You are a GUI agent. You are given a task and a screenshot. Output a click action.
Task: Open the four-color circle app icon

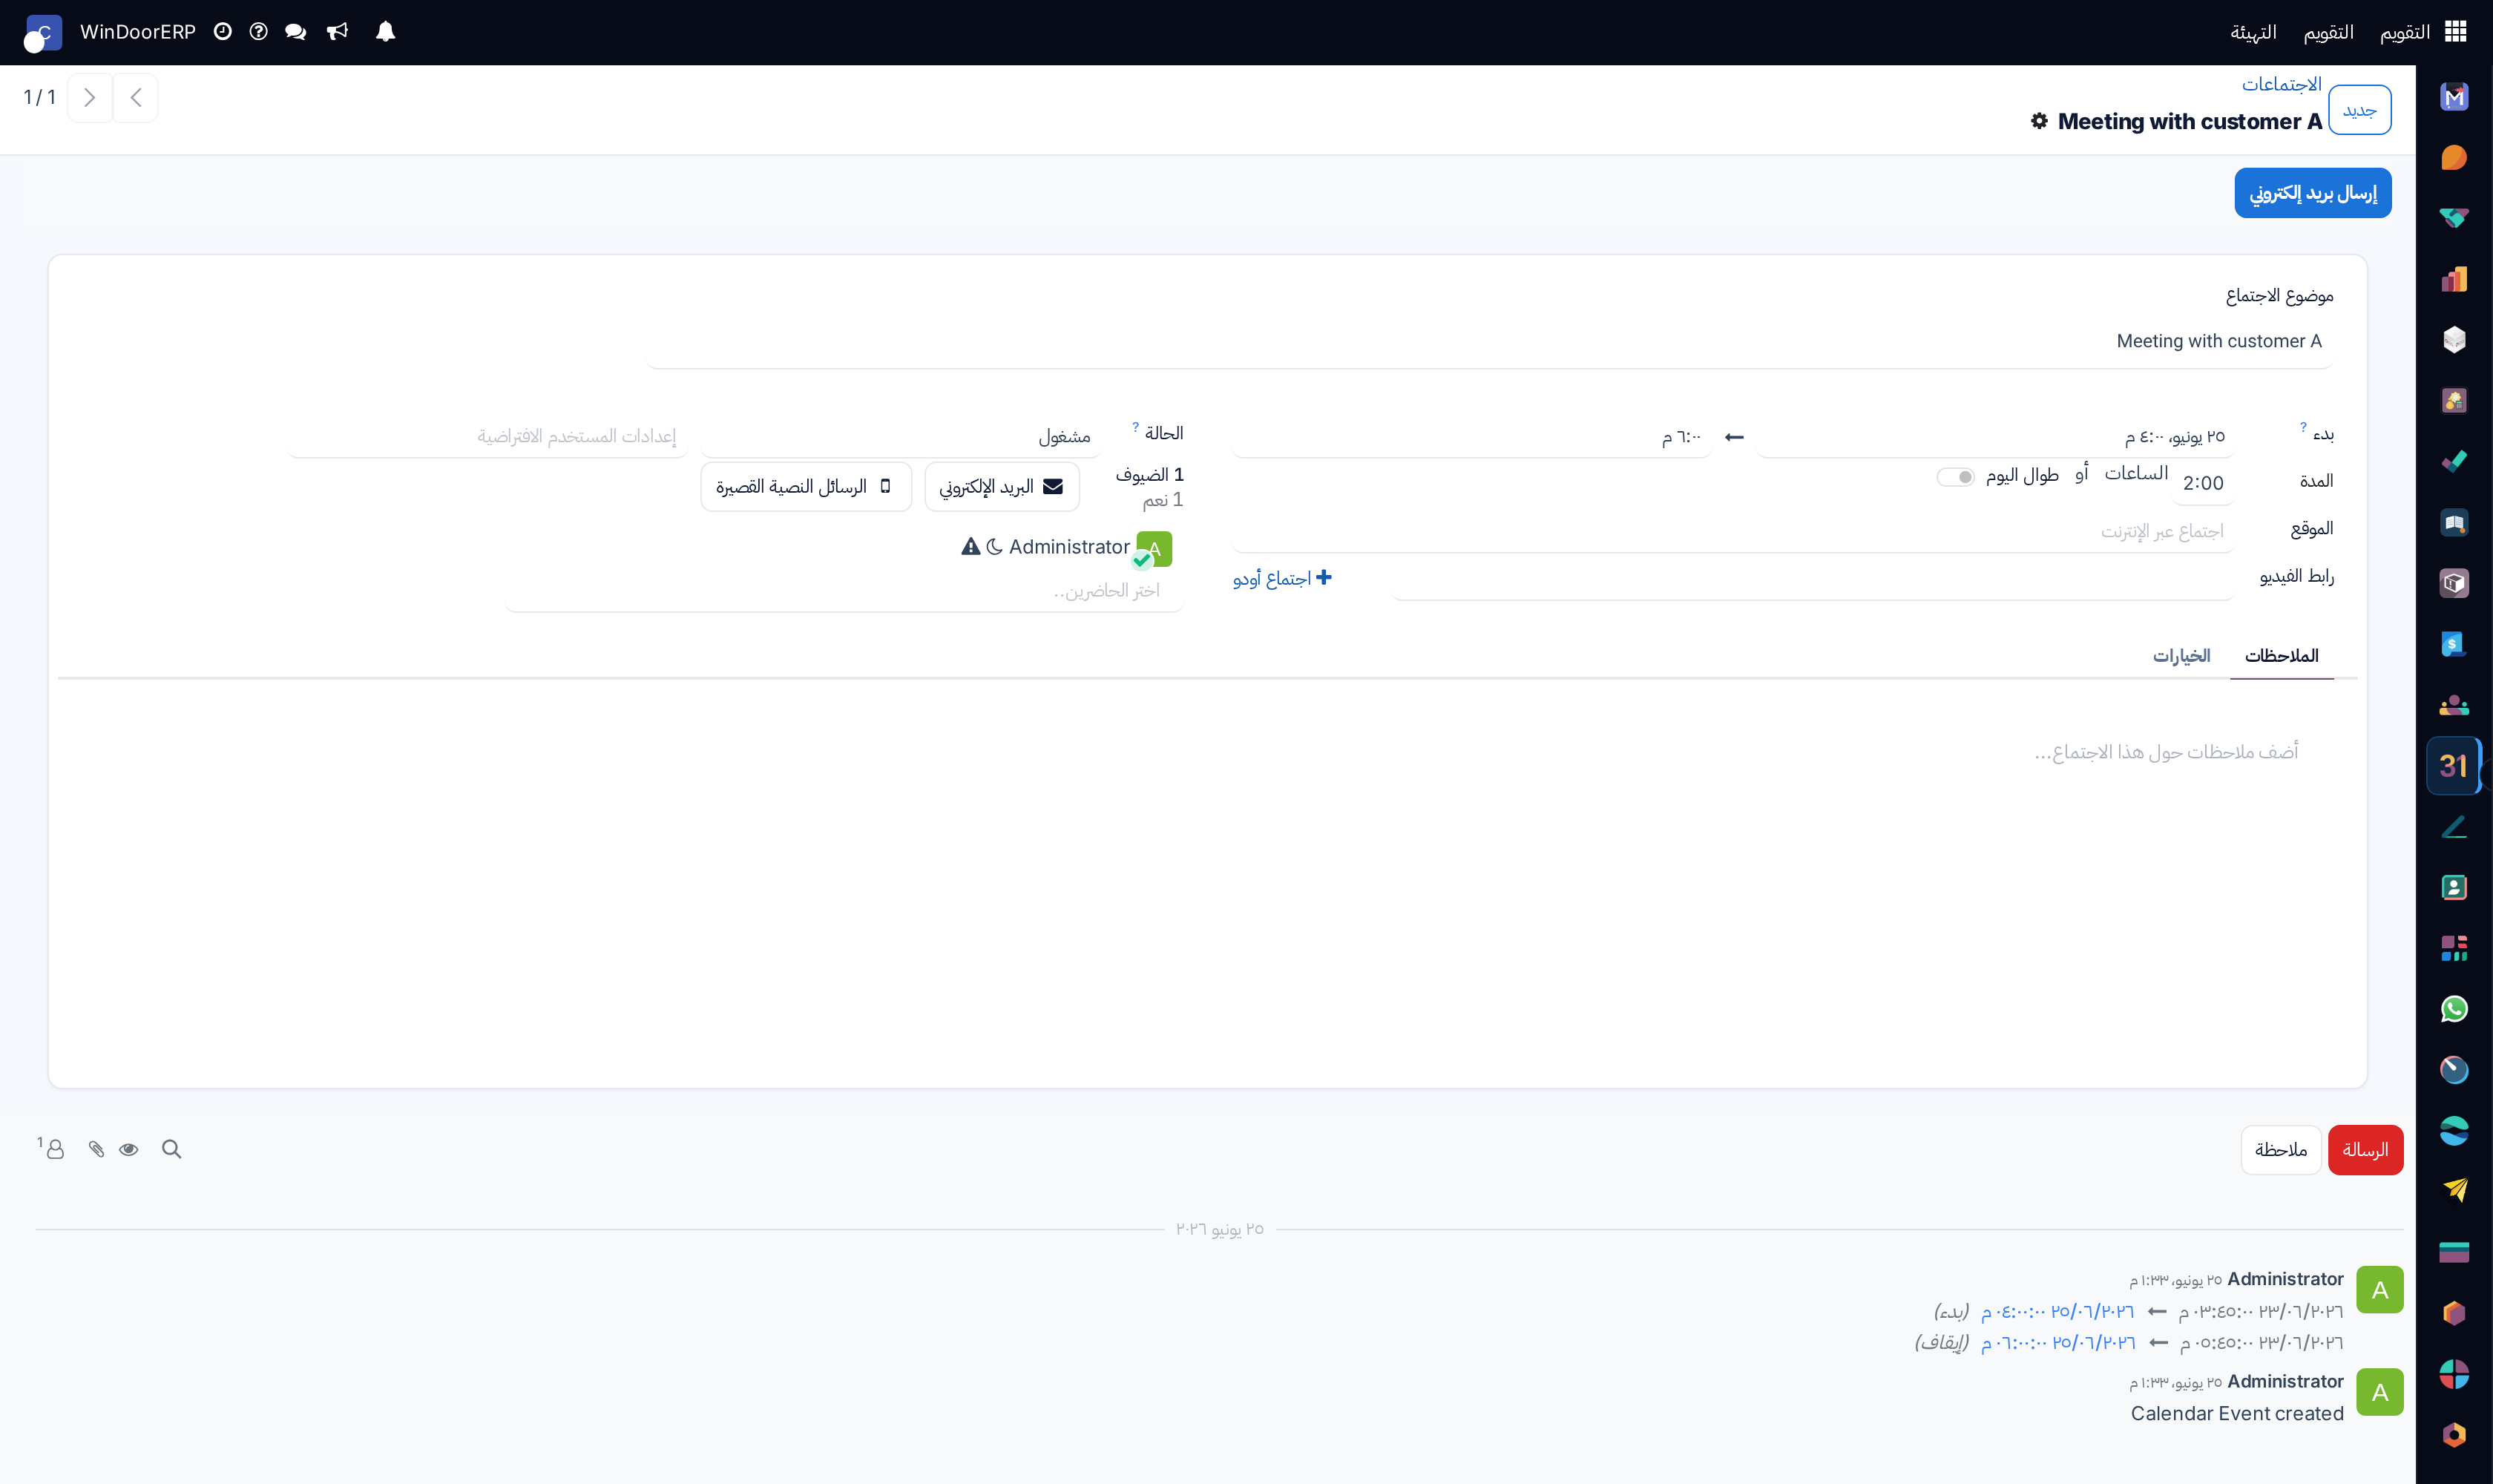coord(2454,1374)
